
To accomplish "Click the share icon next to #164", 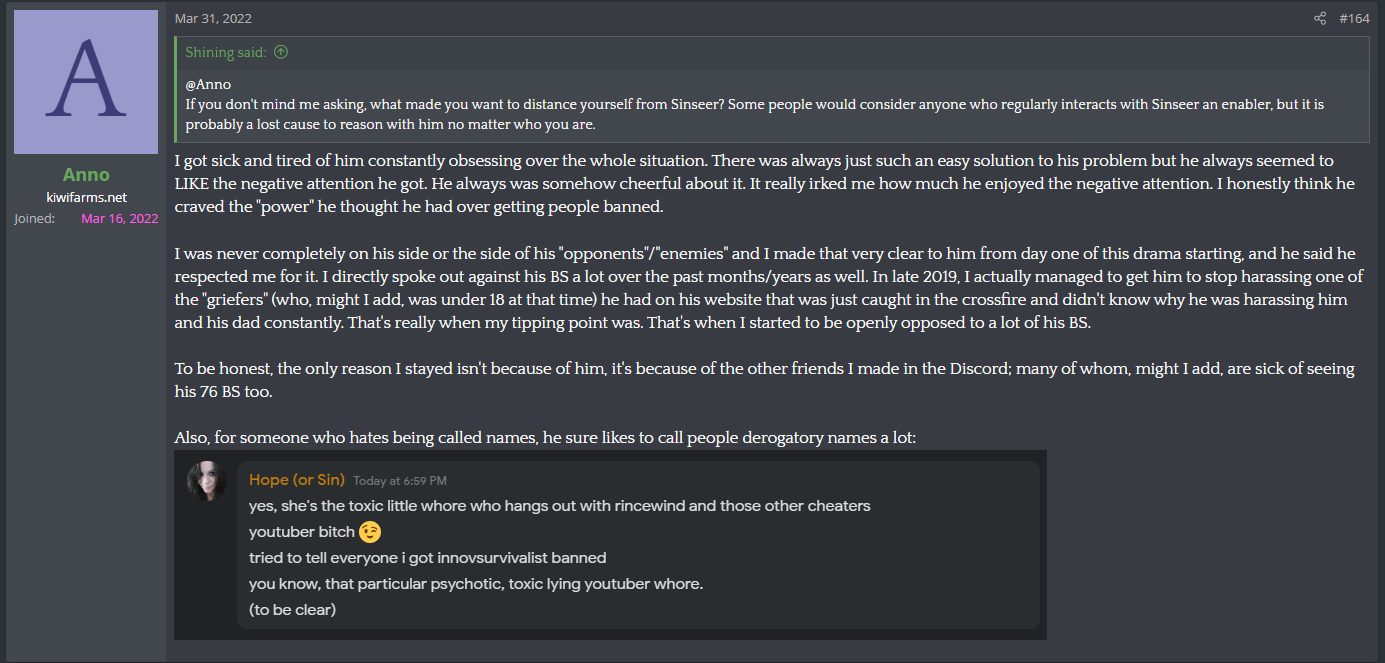I will [x=1320, y=18].
